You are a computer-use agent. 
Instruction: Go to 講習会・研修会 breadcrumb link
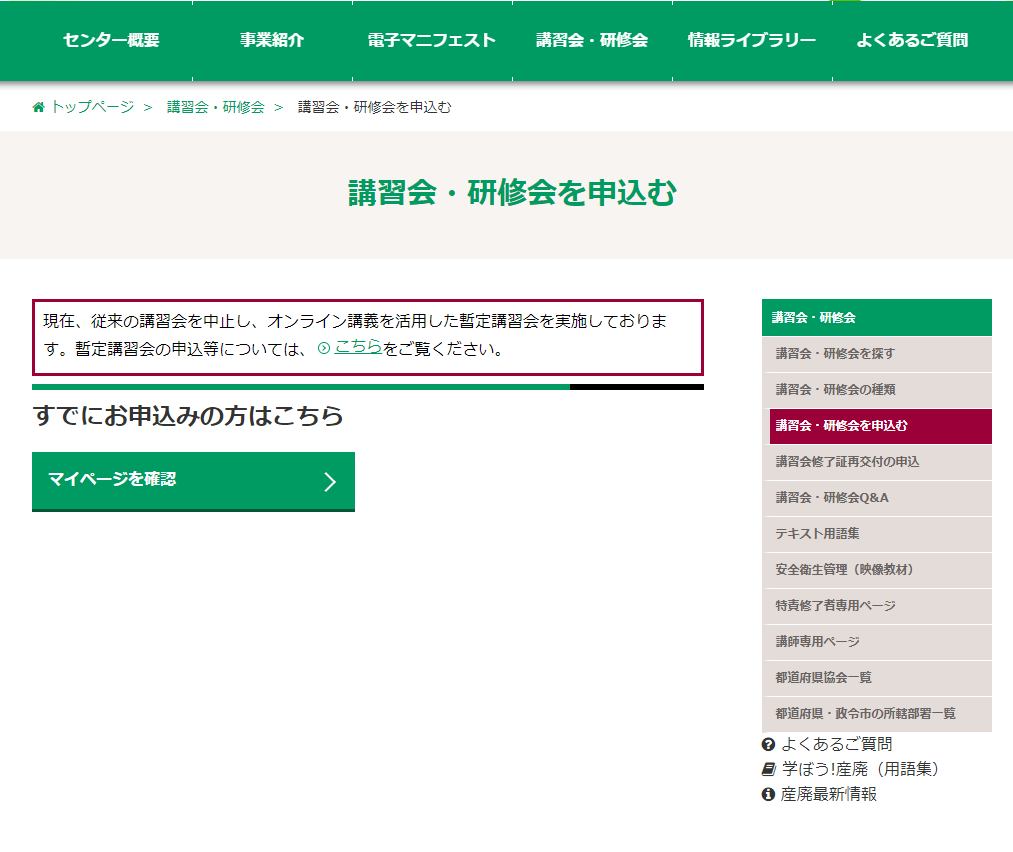215,108
